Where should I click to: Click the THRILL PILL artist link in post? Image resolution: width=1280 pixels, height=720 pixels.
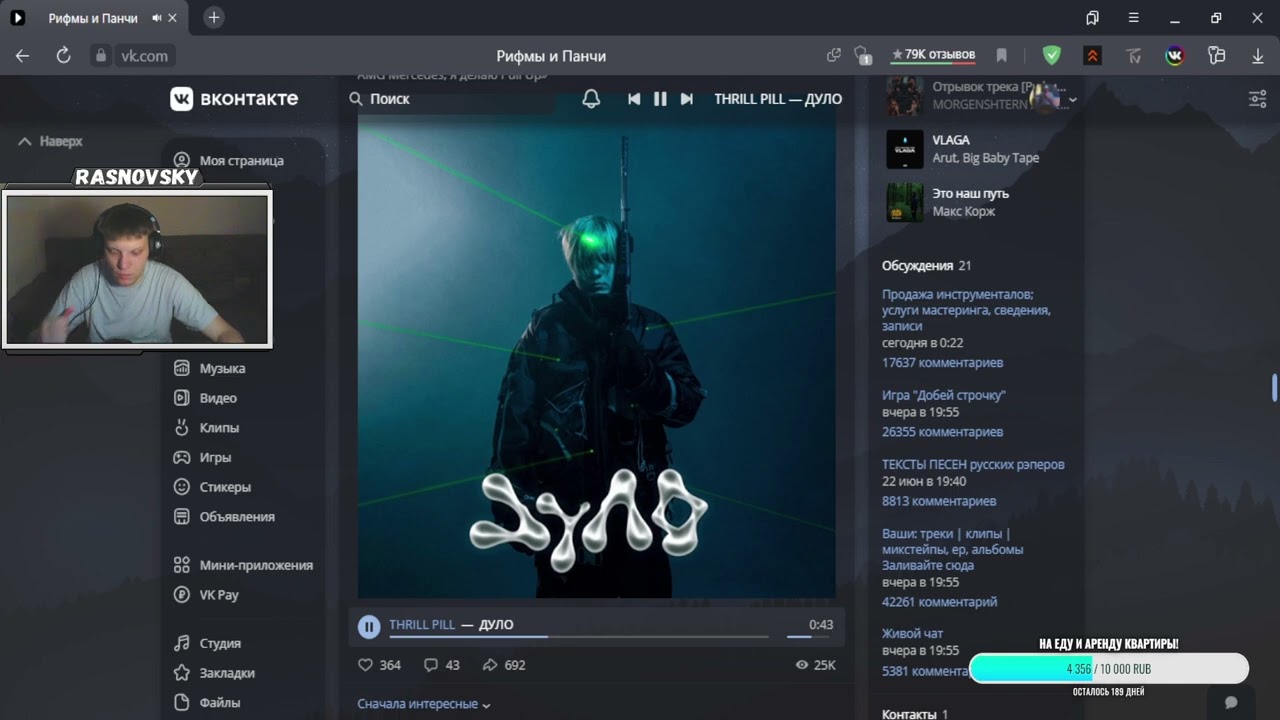tap(422, 624)
